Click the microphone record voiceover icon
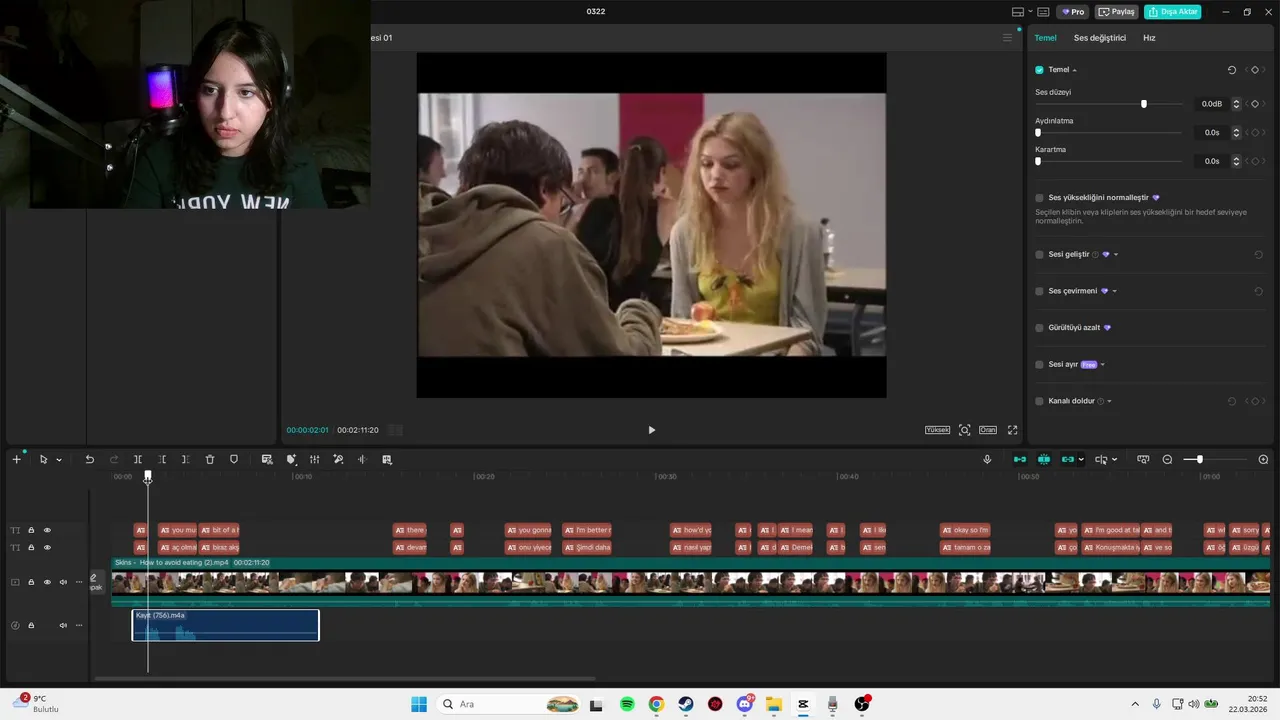This screenshot has width=1280, height=720. click(987, 460)
